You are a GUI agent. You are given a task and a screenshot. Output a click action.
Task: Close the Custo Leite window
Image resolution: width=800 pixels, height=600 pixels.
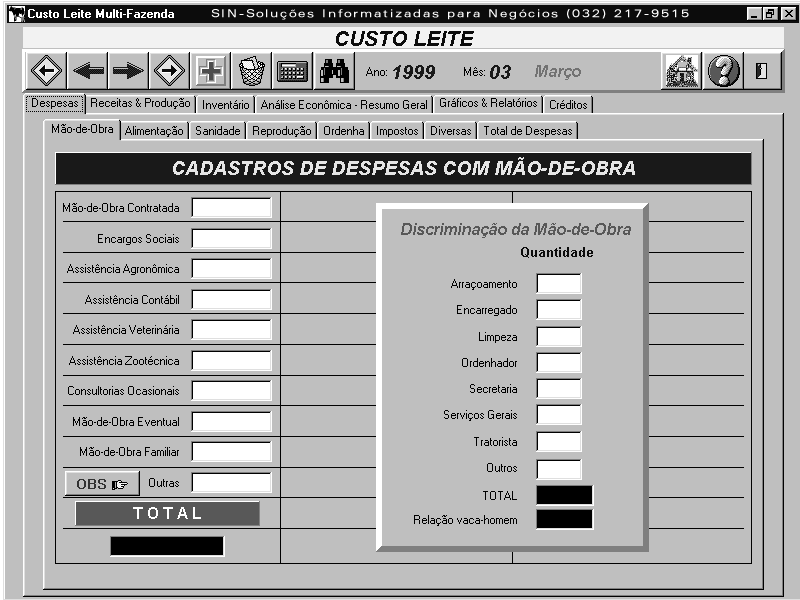click(788, 14)
